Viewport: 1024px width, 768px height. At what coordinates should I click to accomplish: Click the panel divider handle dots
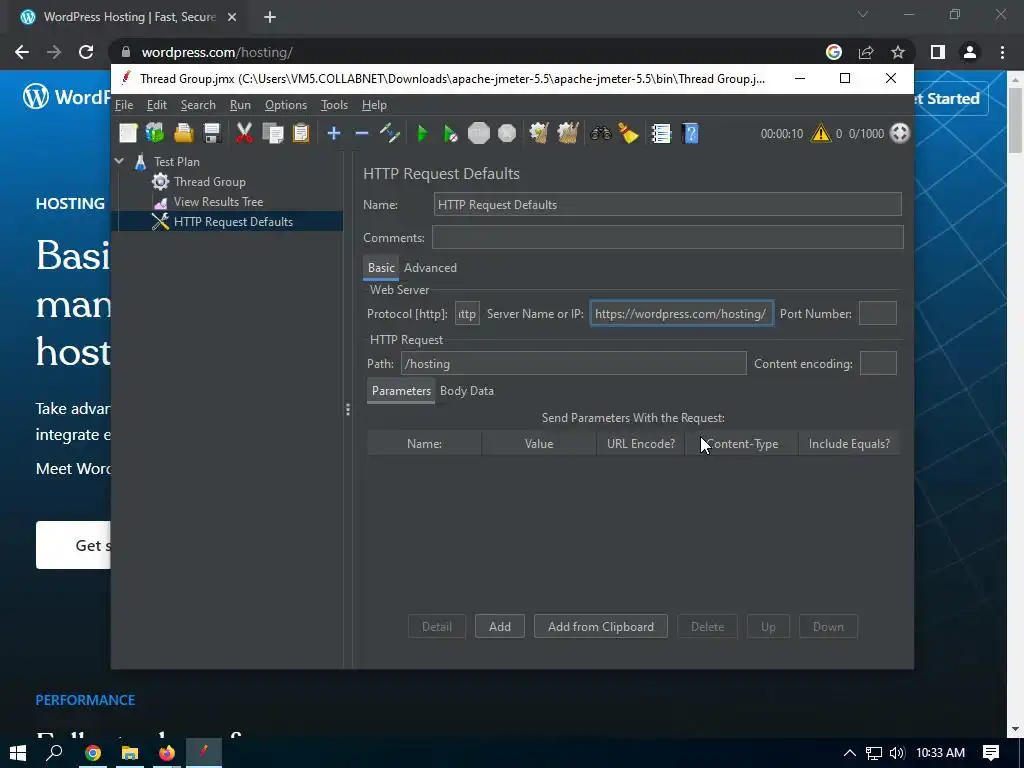point(347,409)
